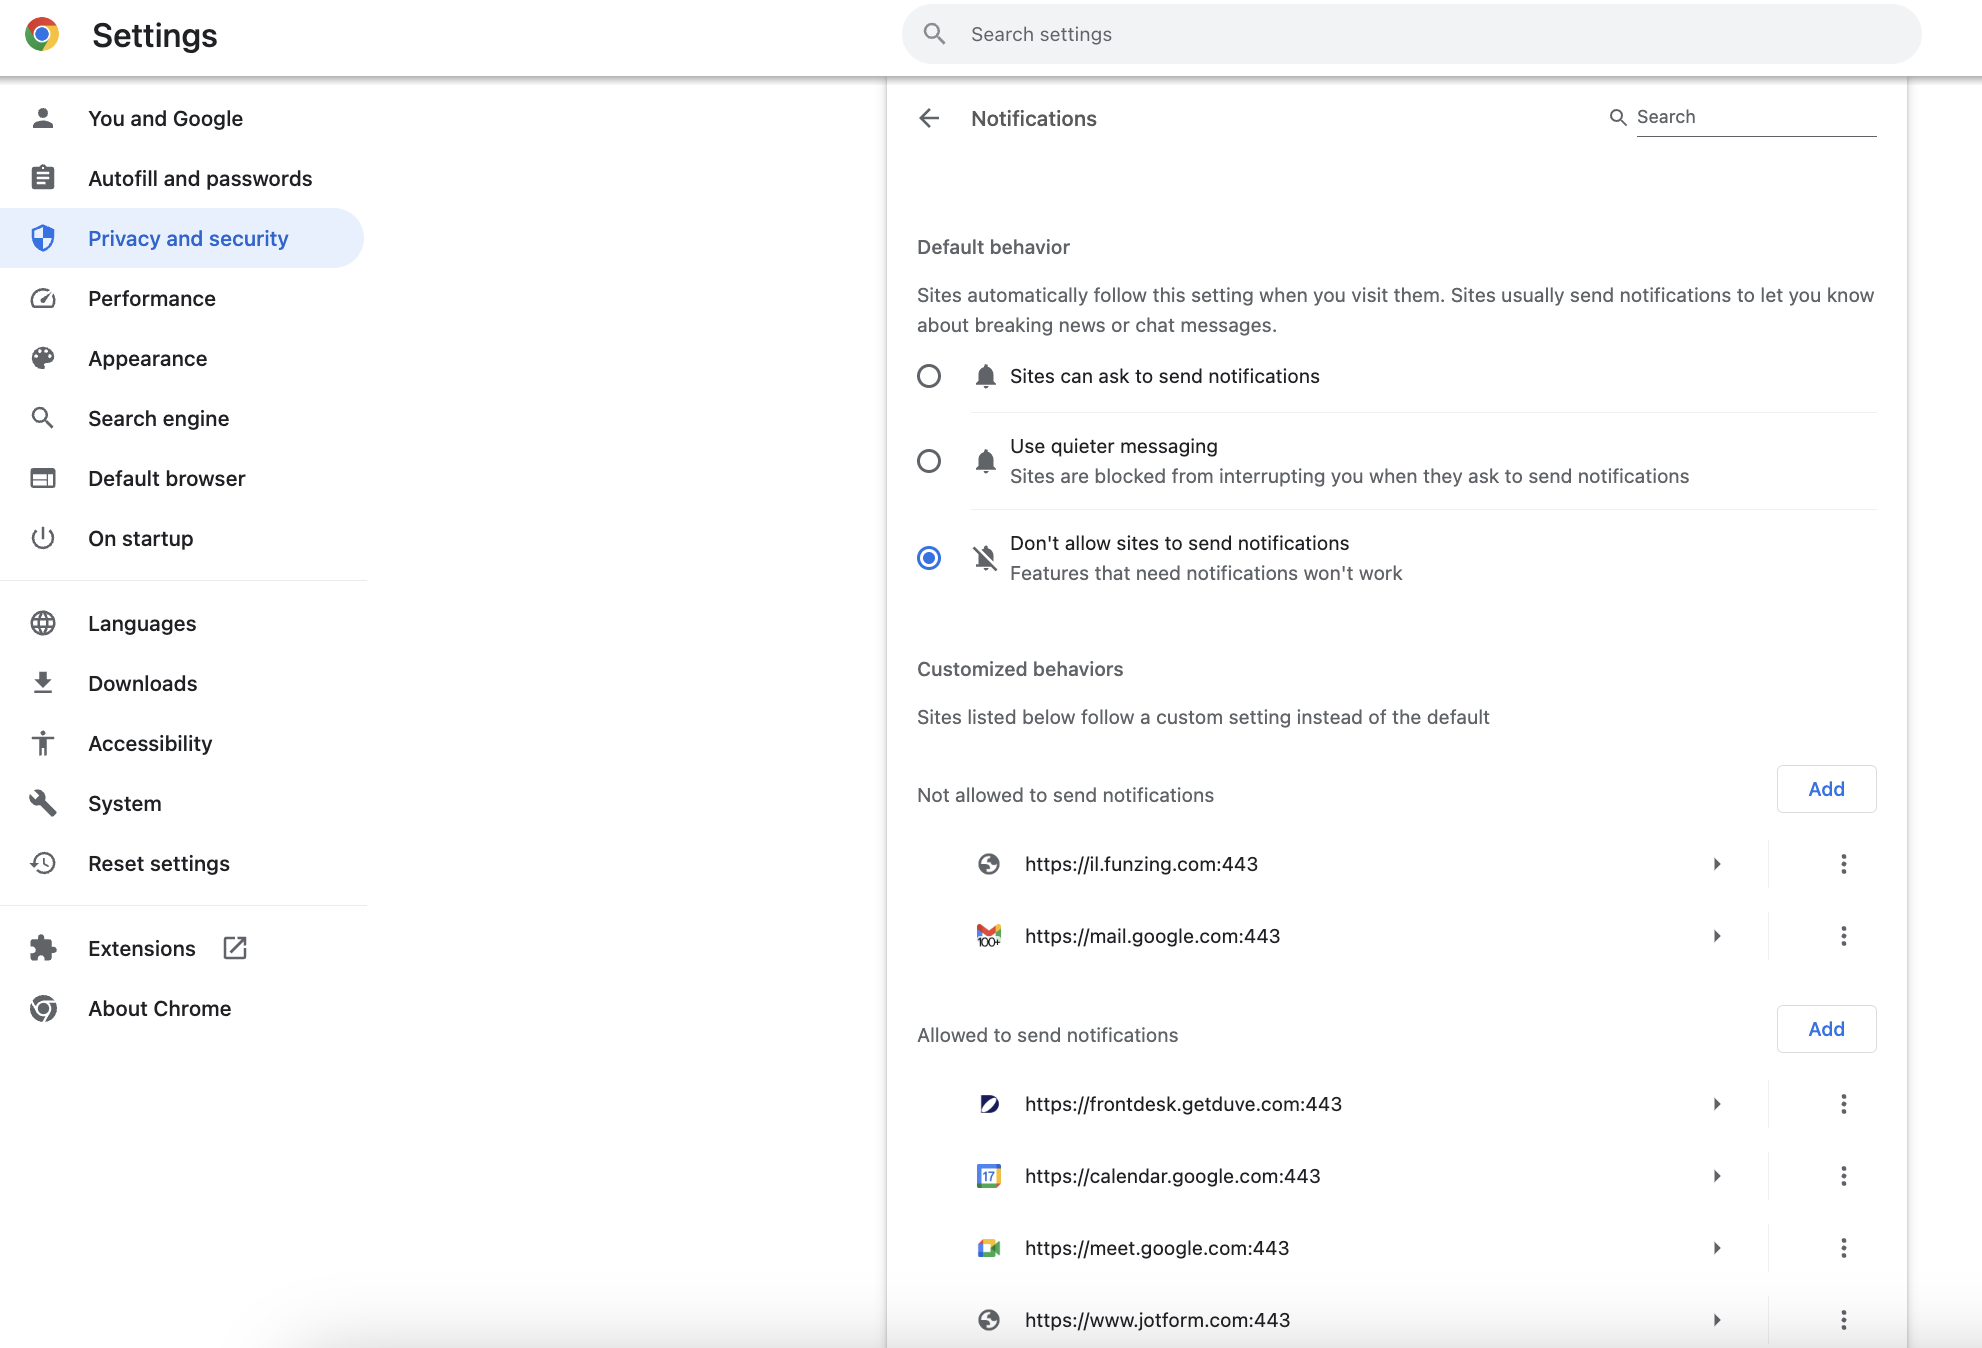The width and height of the screenshot is (1982, 1348).
Task: Click the Notifications page Search field
Action: click(1755, 117)
